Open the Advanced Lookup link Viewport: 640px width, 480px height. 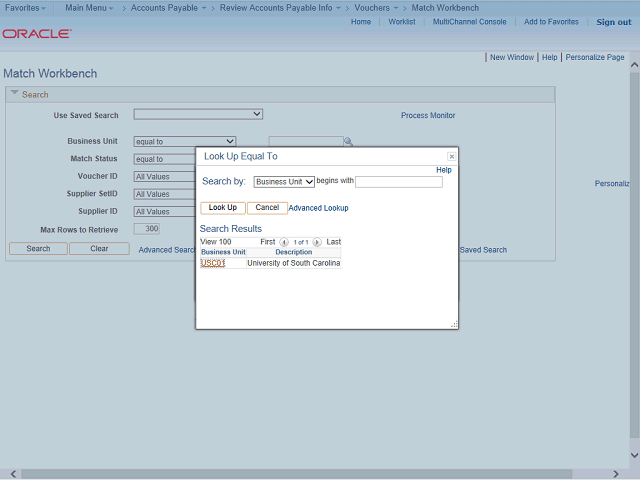pyautogui.click(x=318, y=208)
